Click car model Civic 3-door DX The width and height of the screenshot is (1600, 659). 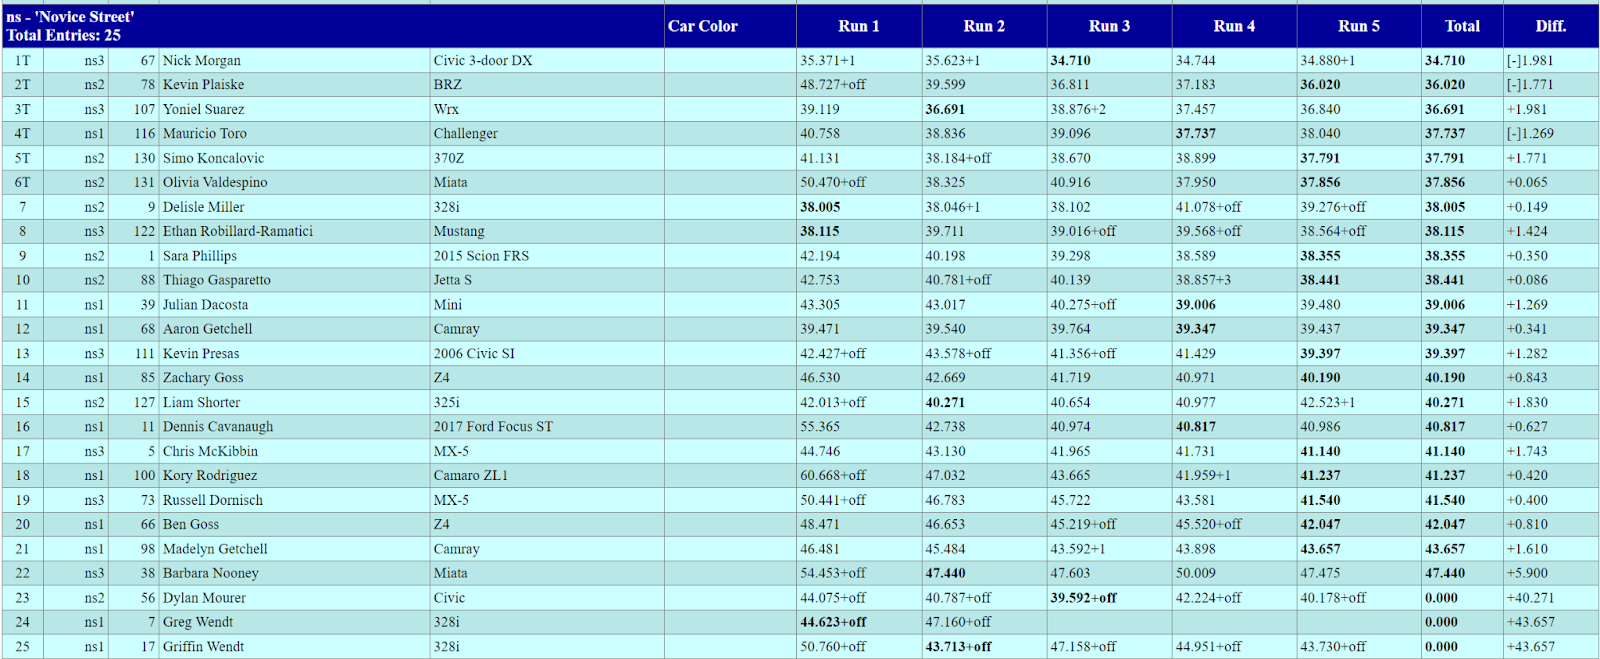[483, 61]
